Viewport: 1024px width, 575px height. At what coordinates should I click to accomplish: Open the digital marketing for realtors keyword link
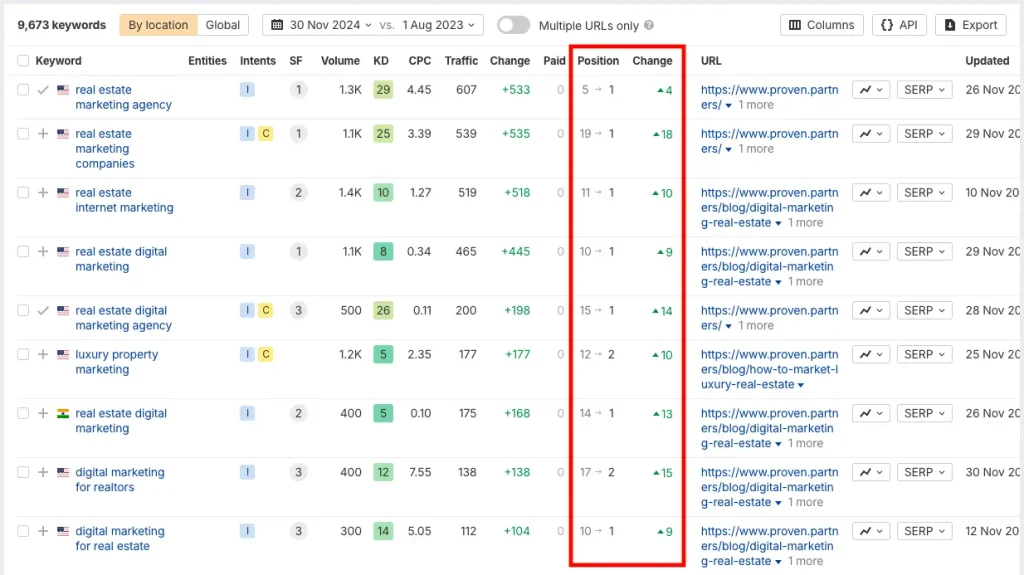(120, 480)
